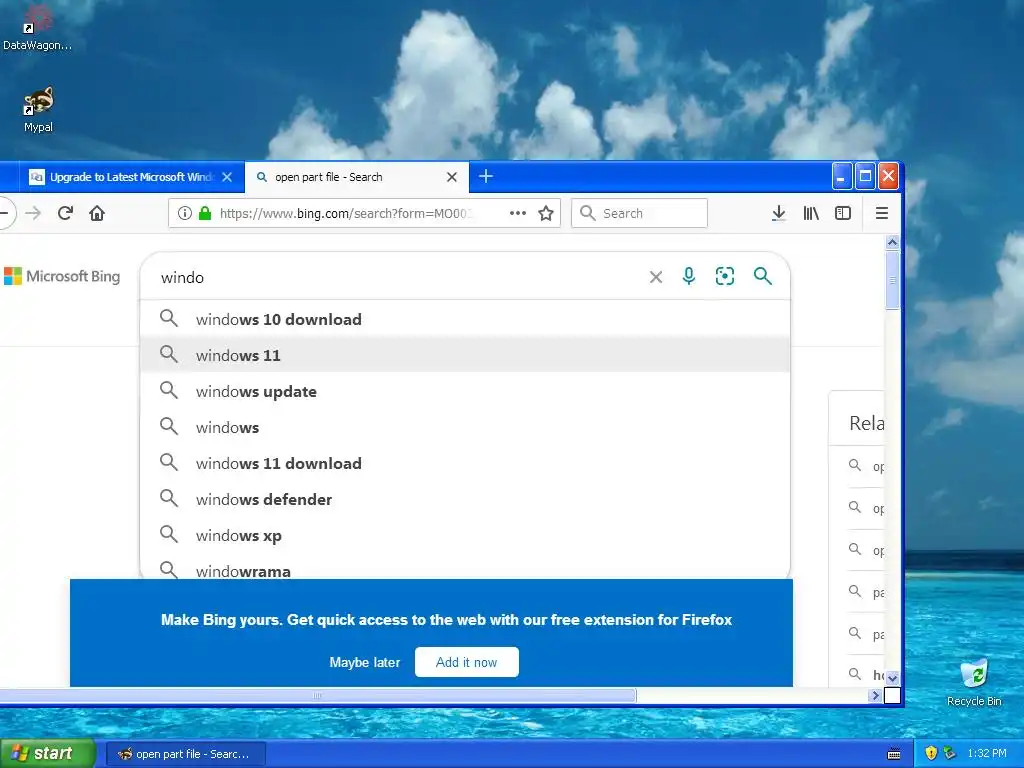Image resolution: width=1024 pixels, height=768 pixels.
Task: Open the DataWagon desktop shortcut
Action: [x=37, y=27]
